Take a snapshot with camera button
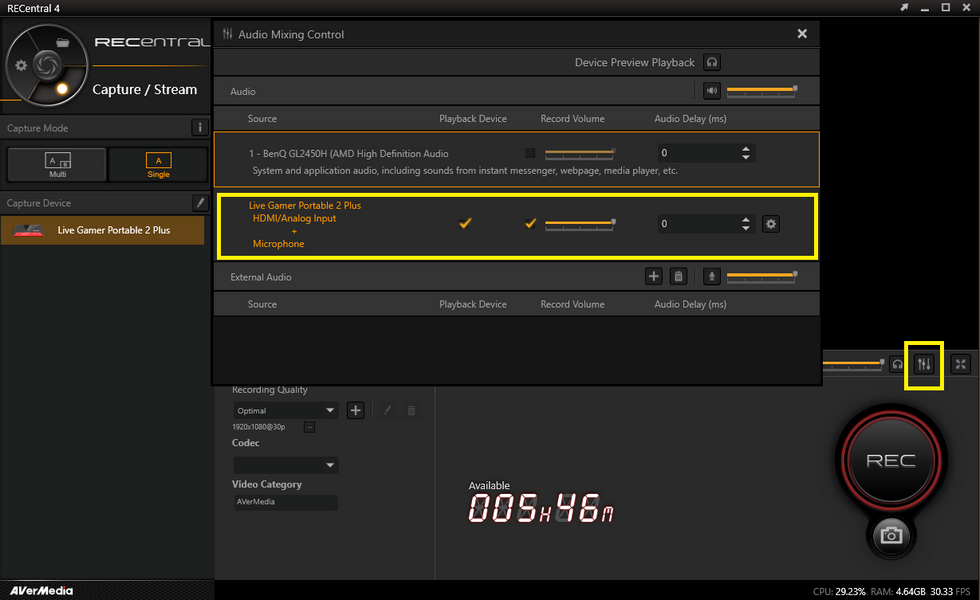The image size is (980, 600). click(891, 536)
